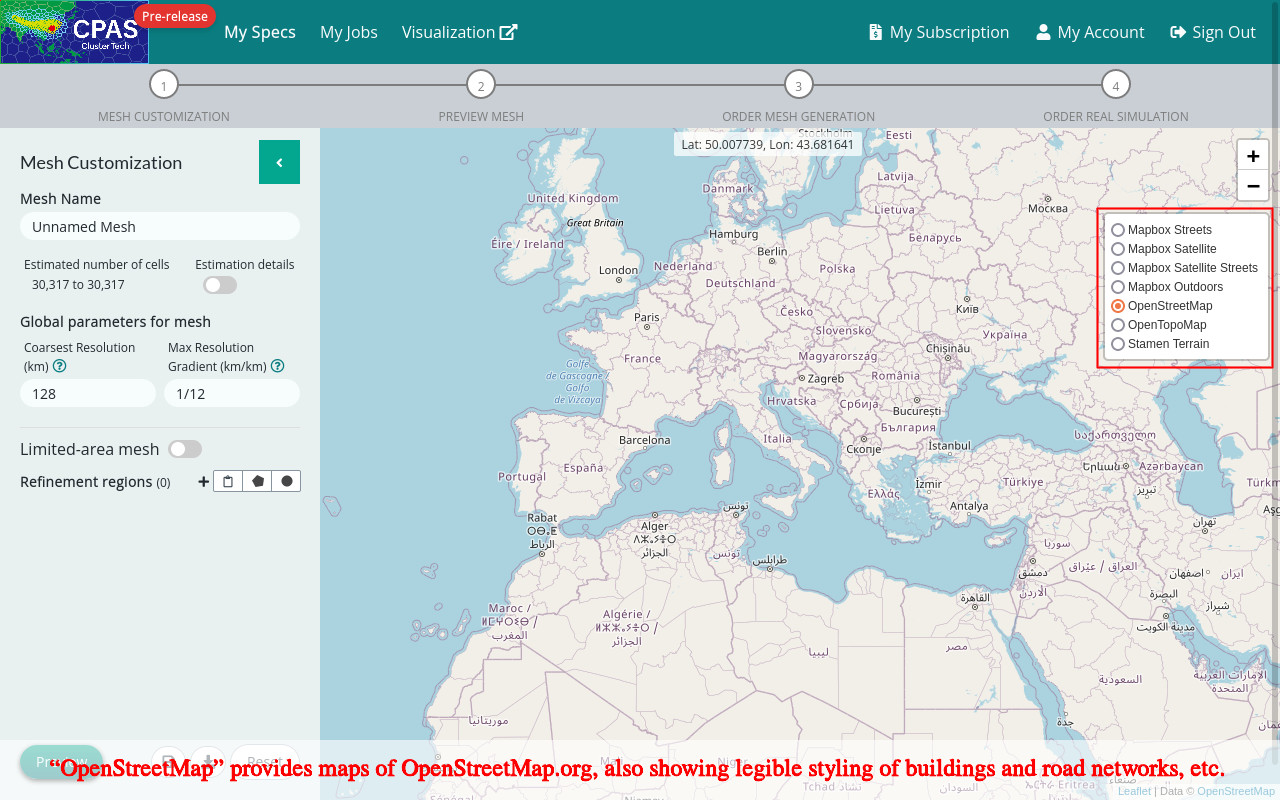Toggle the Estimation details switch
Image resolution: width=1280 pixels, height=800 pixels.
coord(220,285)
